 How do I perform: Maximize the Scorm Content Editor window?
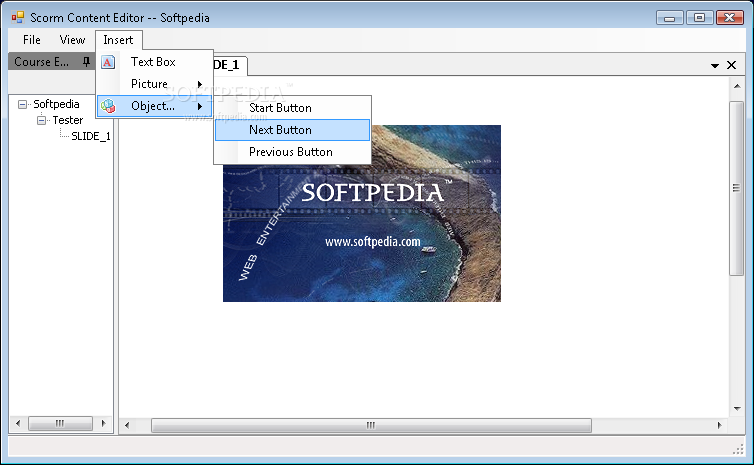click(700, 18)
